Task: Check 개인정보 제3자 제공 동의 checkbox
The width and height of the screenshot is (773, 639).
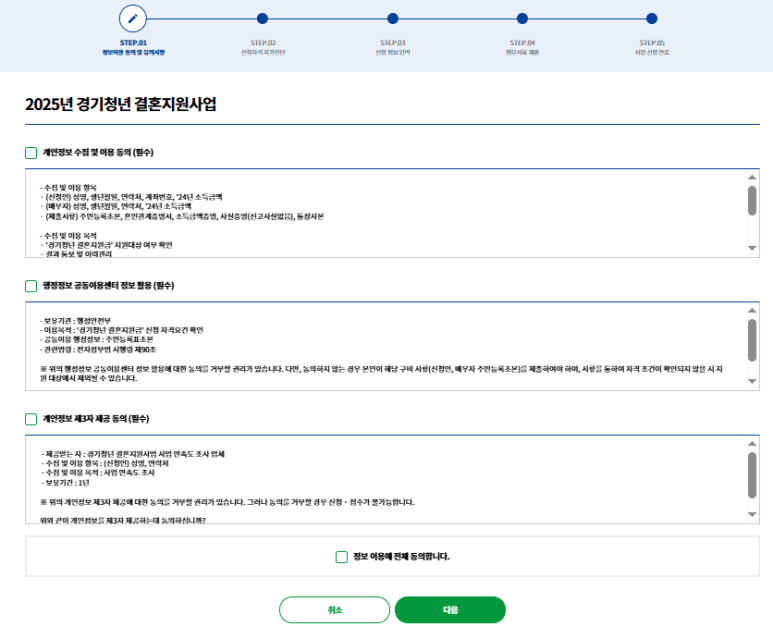Action: 31,419
